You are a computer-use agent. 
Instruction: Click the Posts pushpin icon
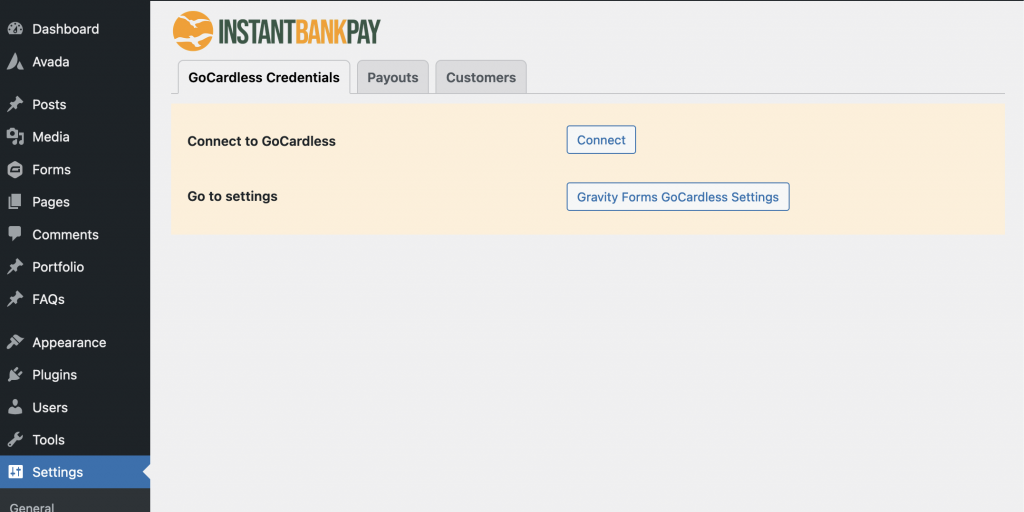tap(15, 104)
